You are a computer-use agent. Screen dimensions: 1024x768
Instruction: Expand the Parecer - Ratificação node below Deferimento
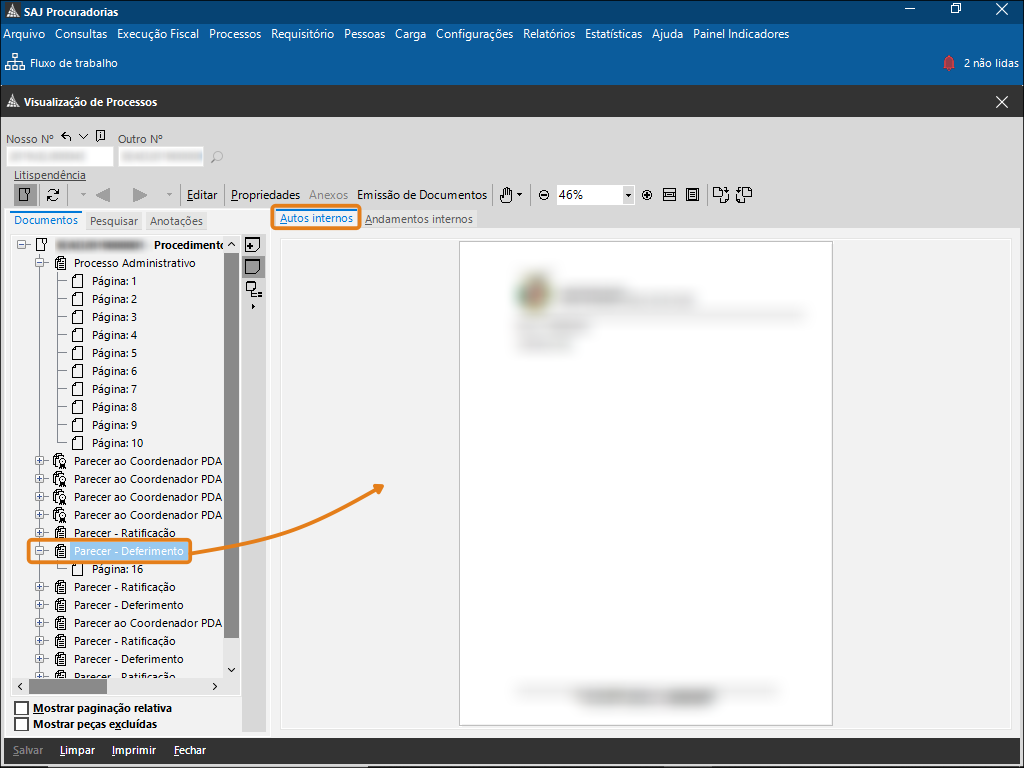pyautogui.click(x=41, y=587)
